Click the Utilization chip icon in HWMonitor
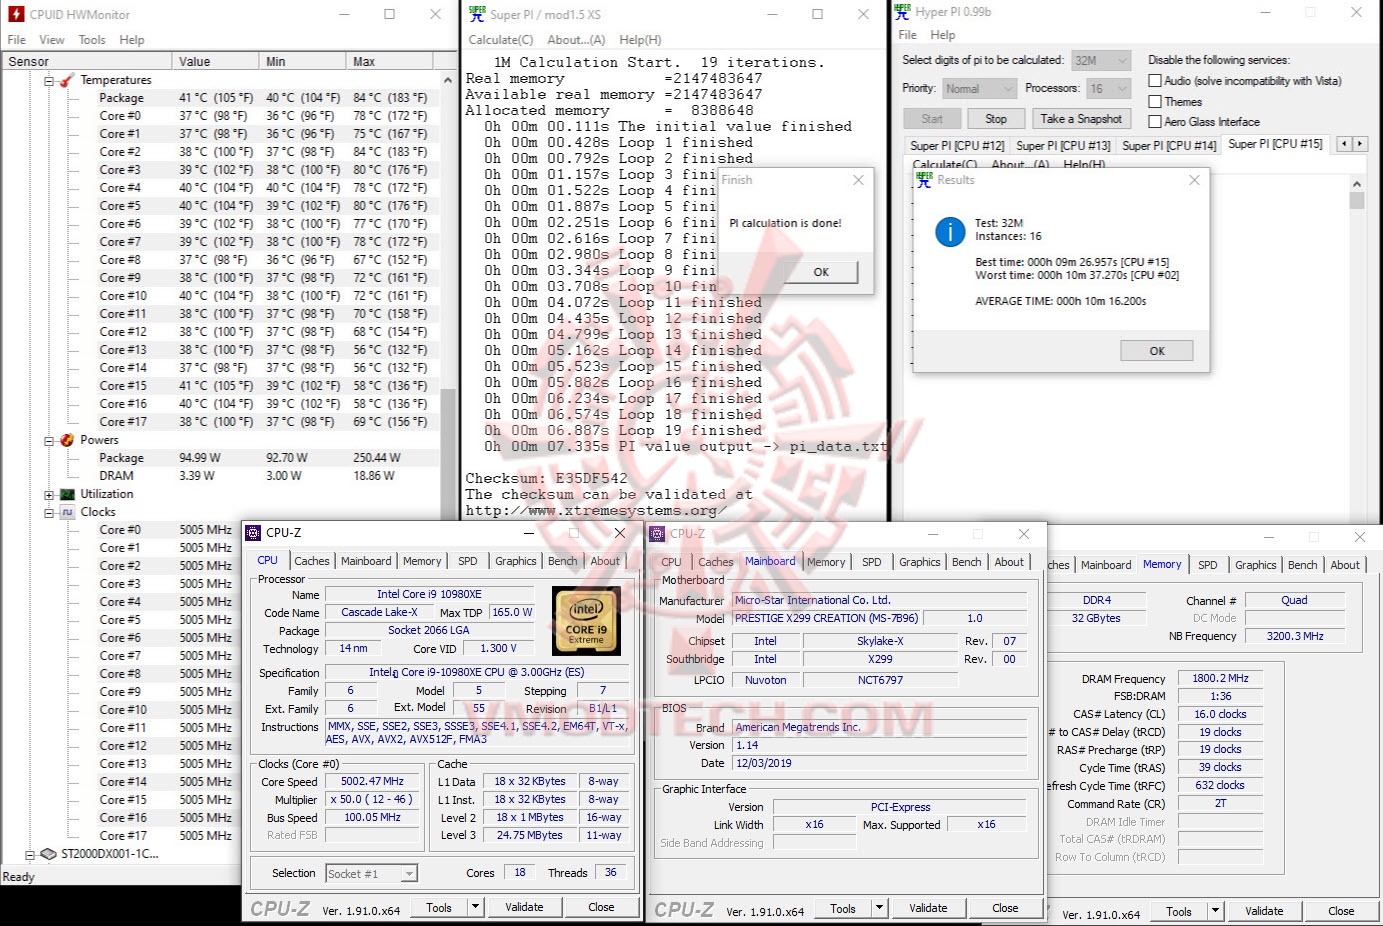 click(x=67, y=494)
